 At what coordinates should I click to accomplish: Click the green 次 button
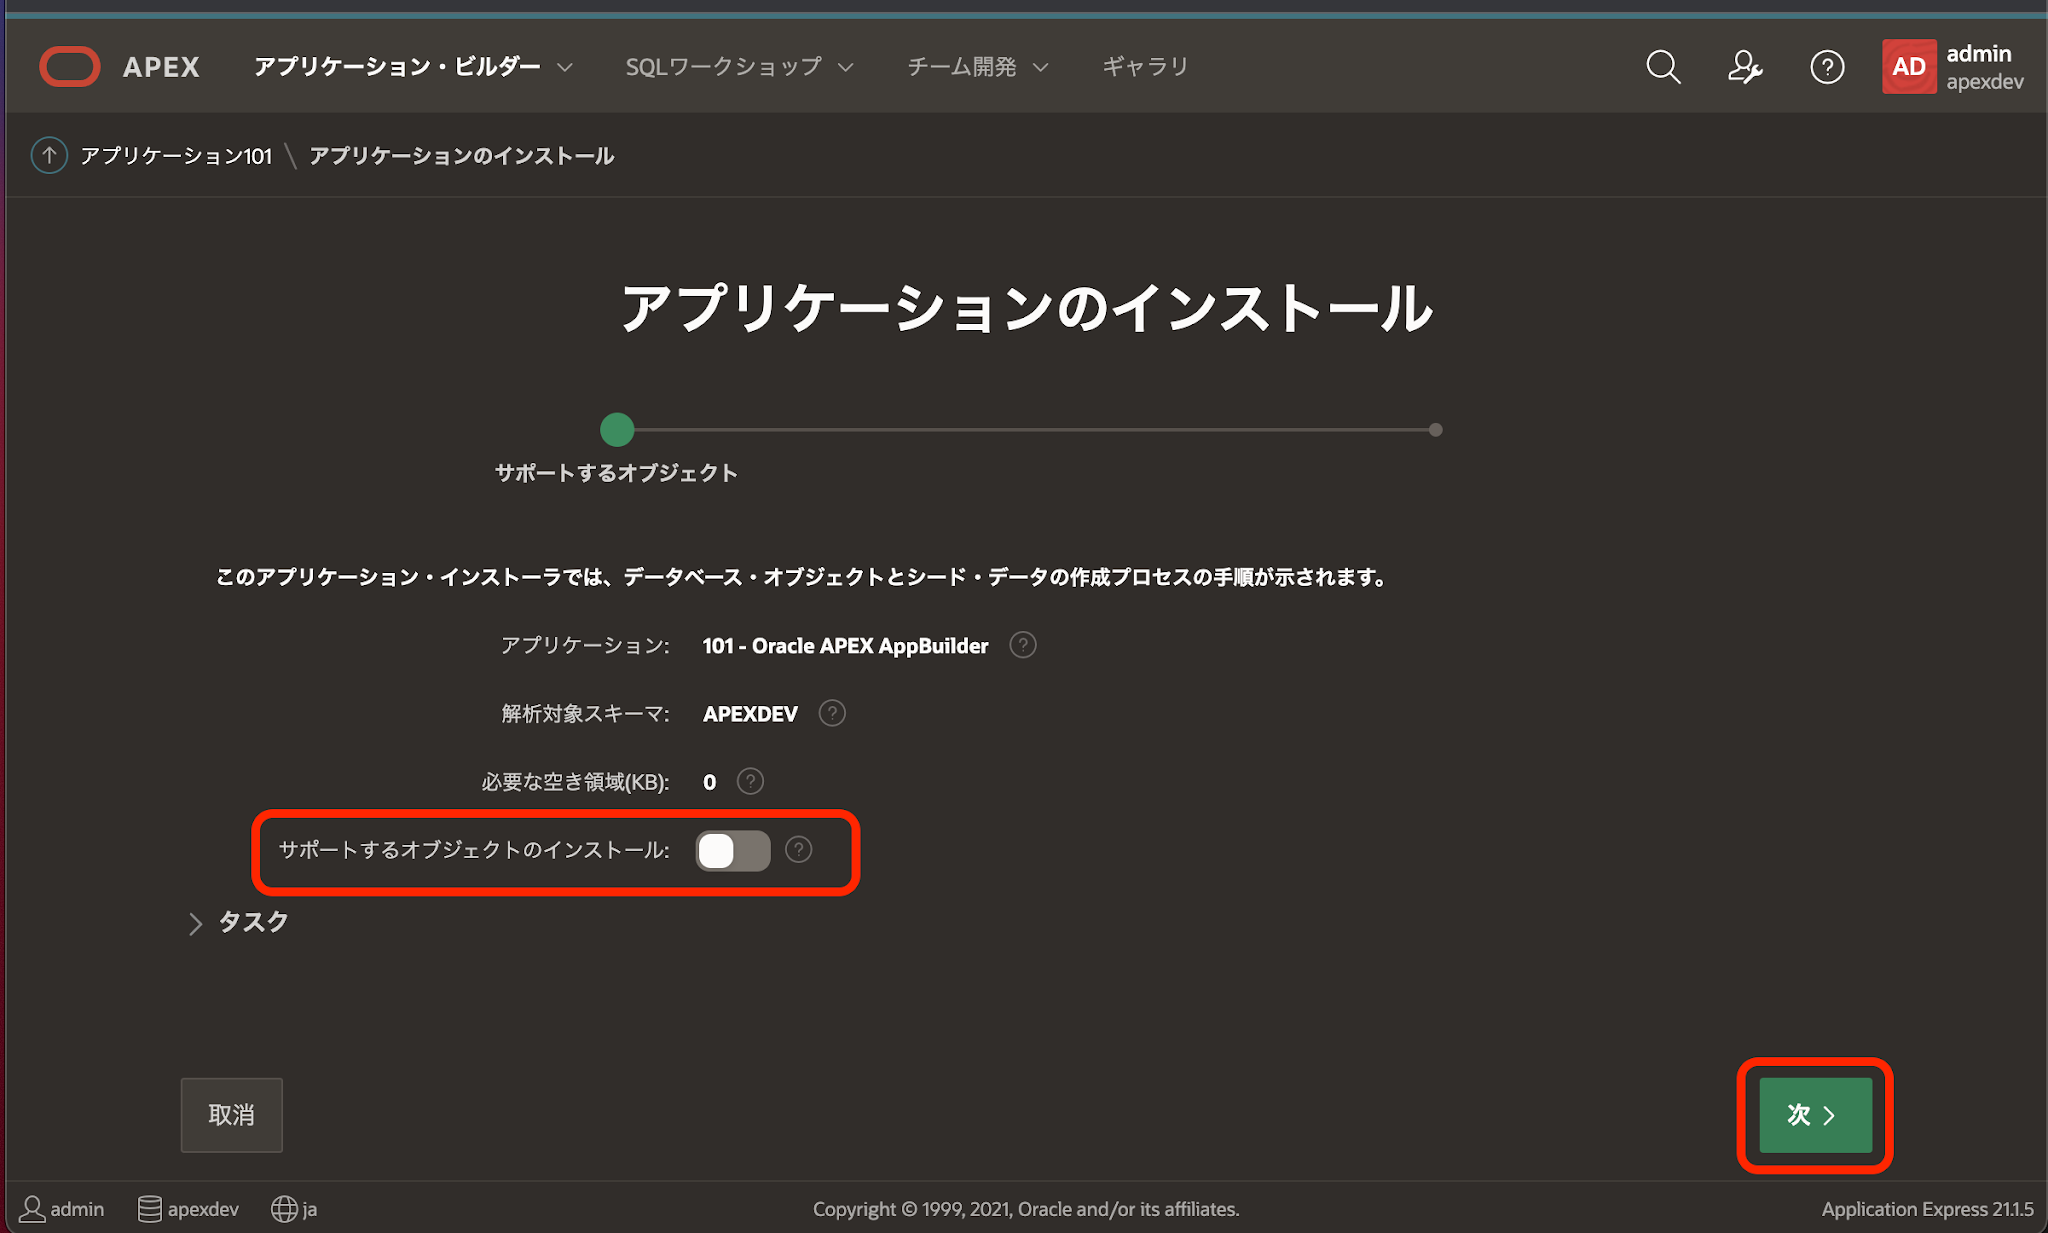(x=1814, y=1115)
